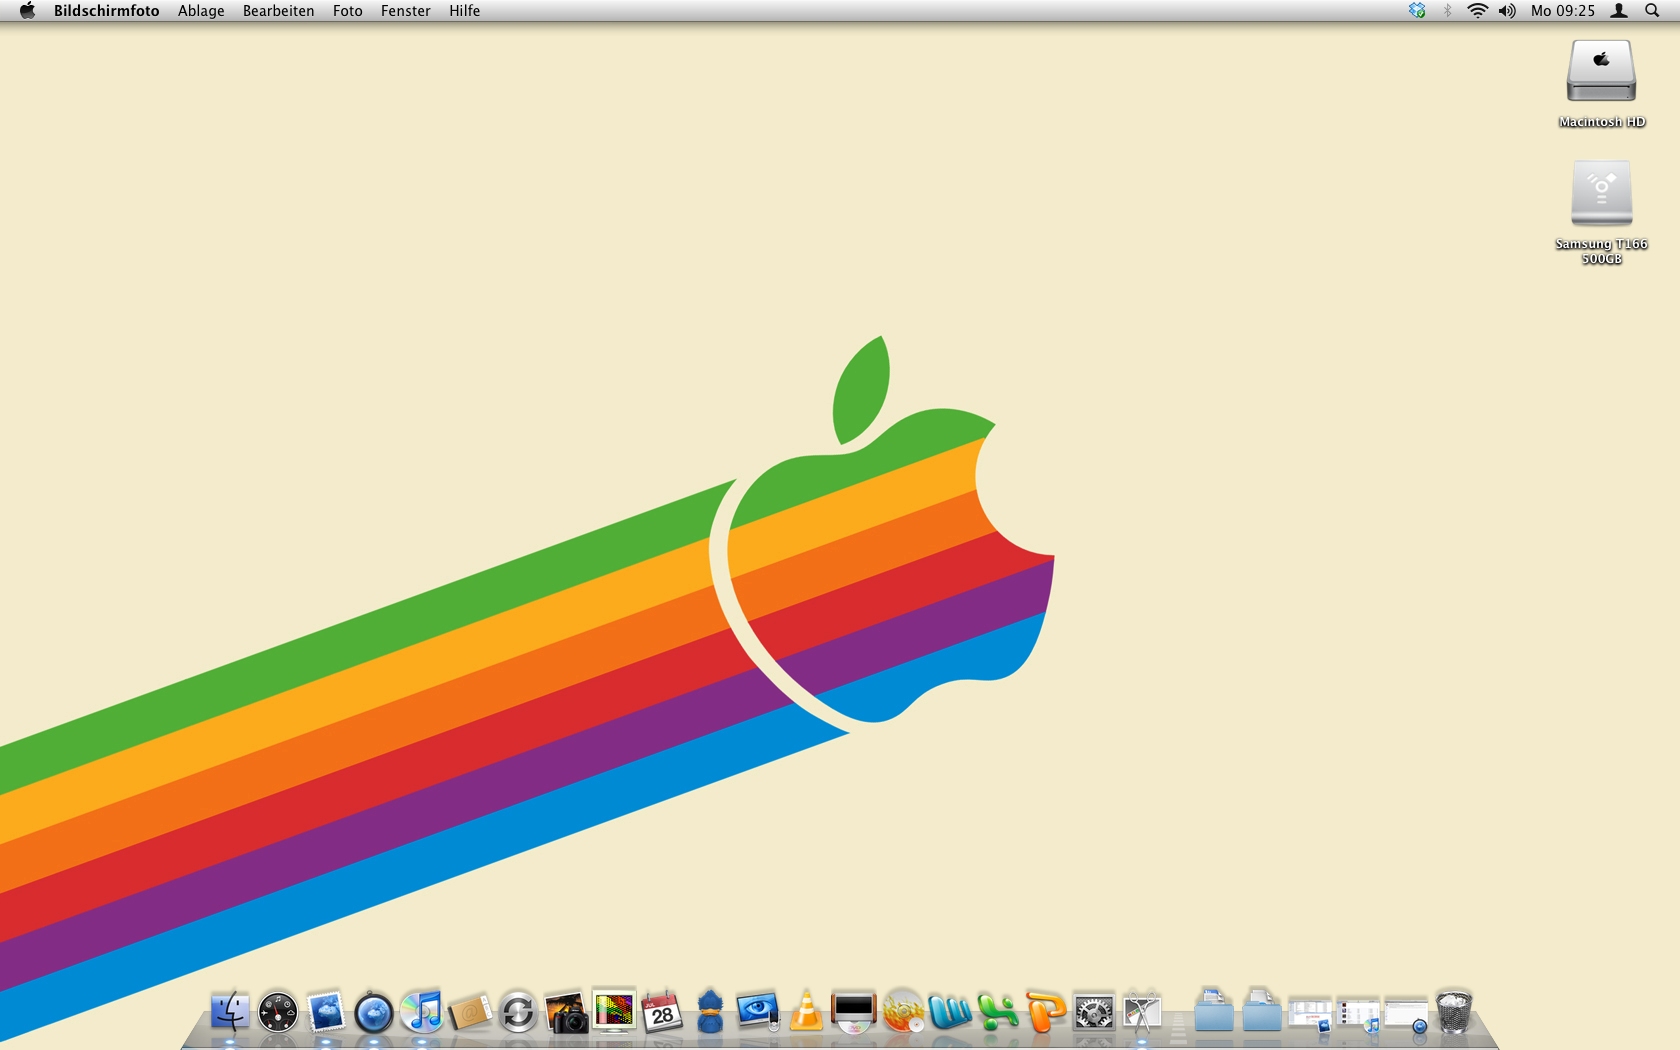The image size is (1680, 1050).
Task: Select the Macintosh HD drive icon
Action: click(1601, 71)
